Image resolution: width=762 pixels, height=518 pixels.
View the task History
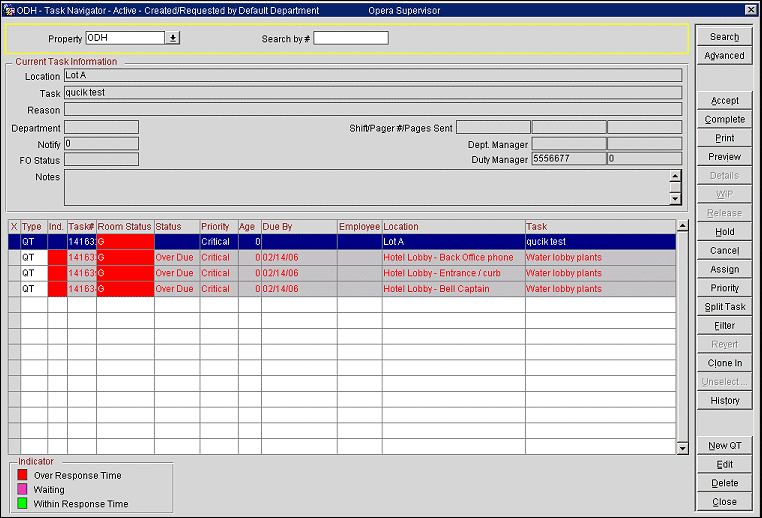pos(724,401)
